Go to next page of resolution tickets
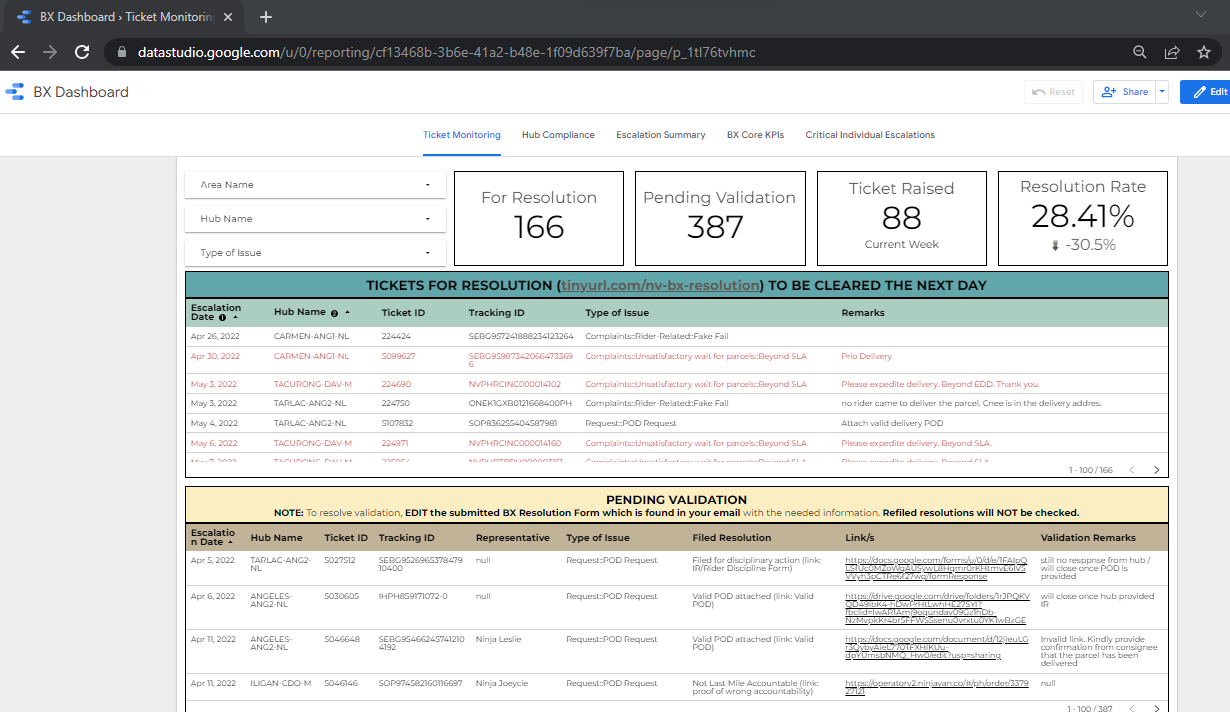This screenshot has height=712, width=1230. [1157, 470]
